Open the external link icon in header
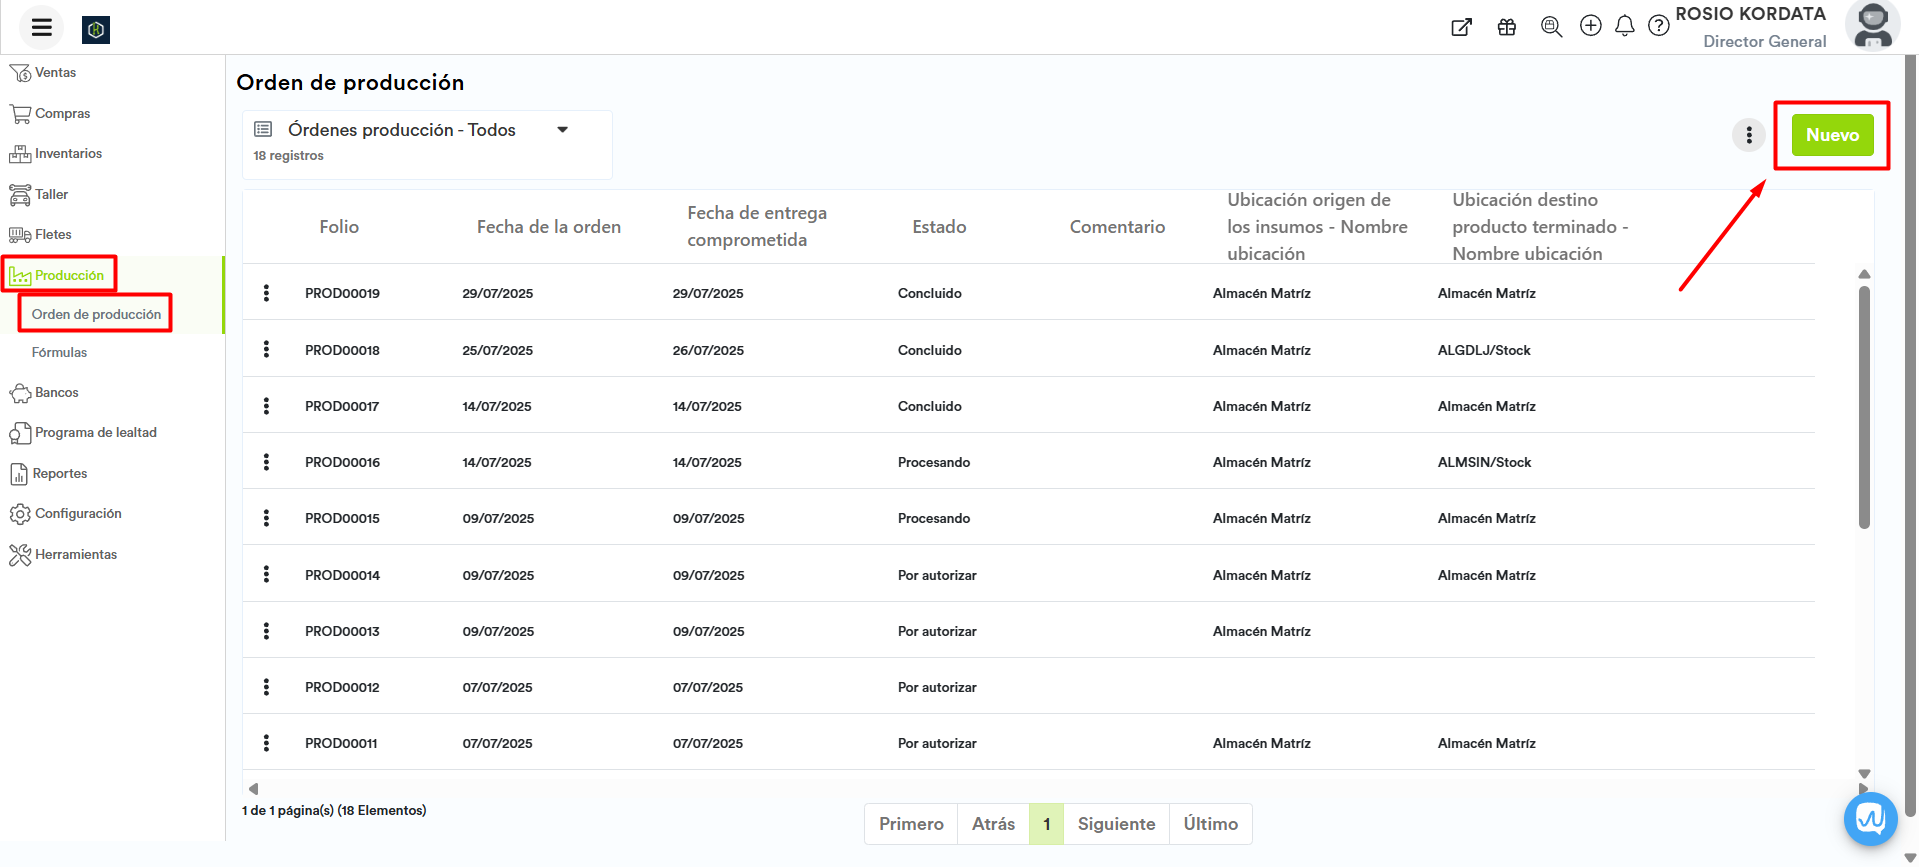Image resolution: width=1919 pixels, height=867 pixels. (1461, 27)
